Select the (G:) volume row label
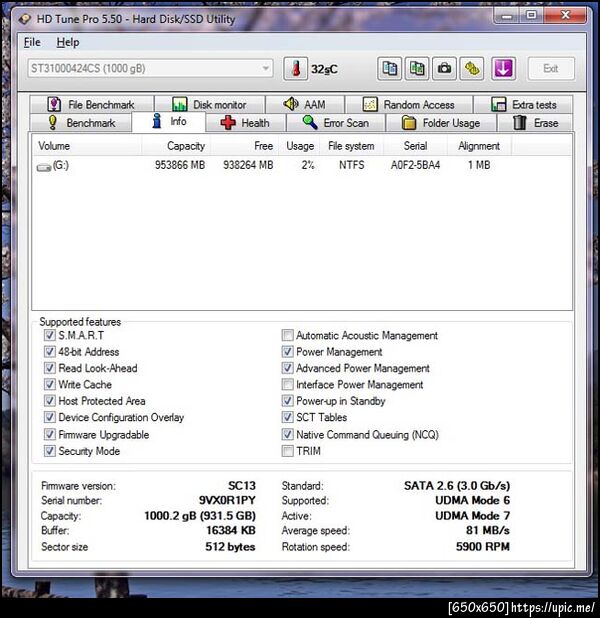600x618 pixels. [x=61, y=165]
